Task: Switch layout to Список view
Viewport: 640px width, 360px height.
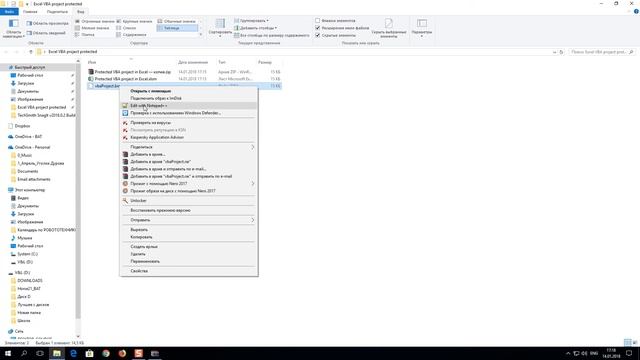Action: point(126,28)
